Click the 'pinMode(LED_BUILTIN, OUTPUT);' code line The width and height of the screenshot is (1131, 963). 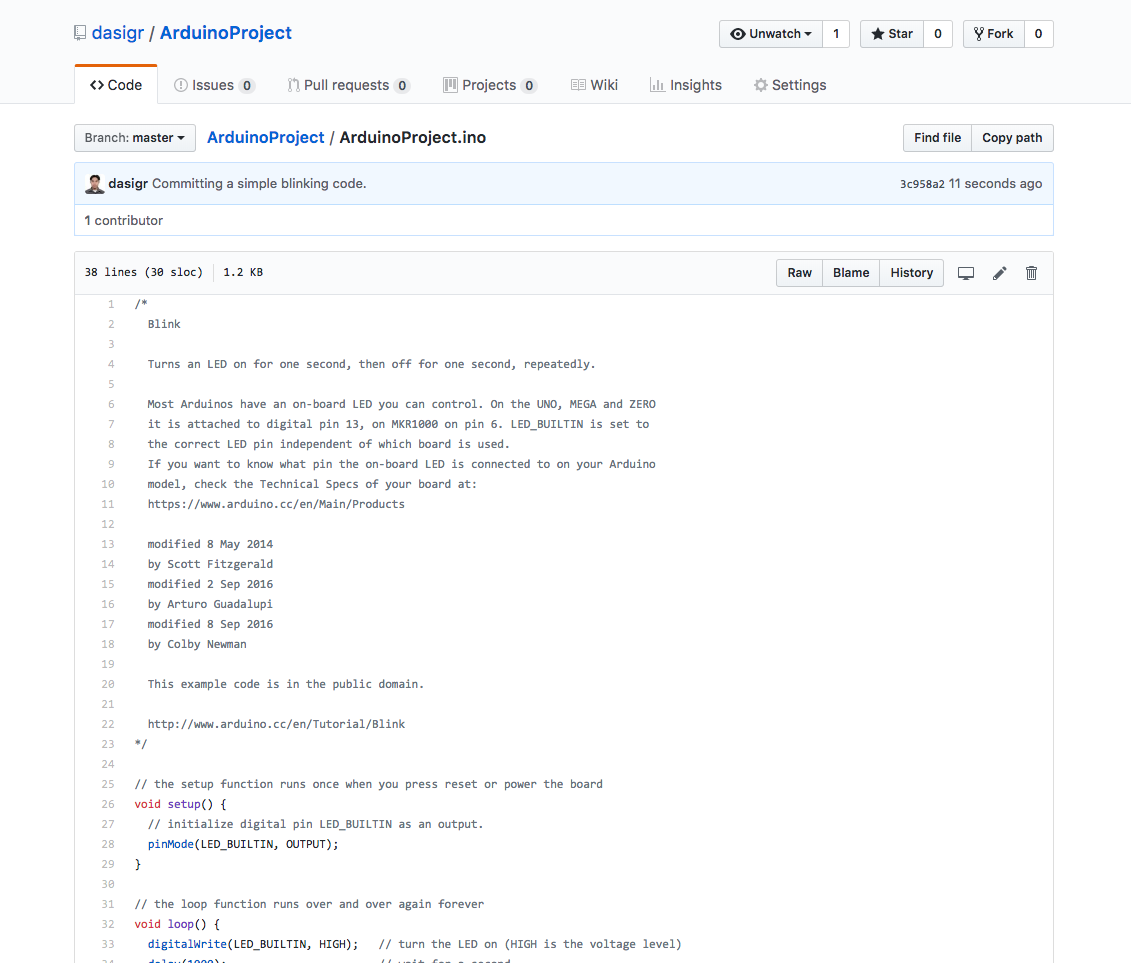coord(243,844)
